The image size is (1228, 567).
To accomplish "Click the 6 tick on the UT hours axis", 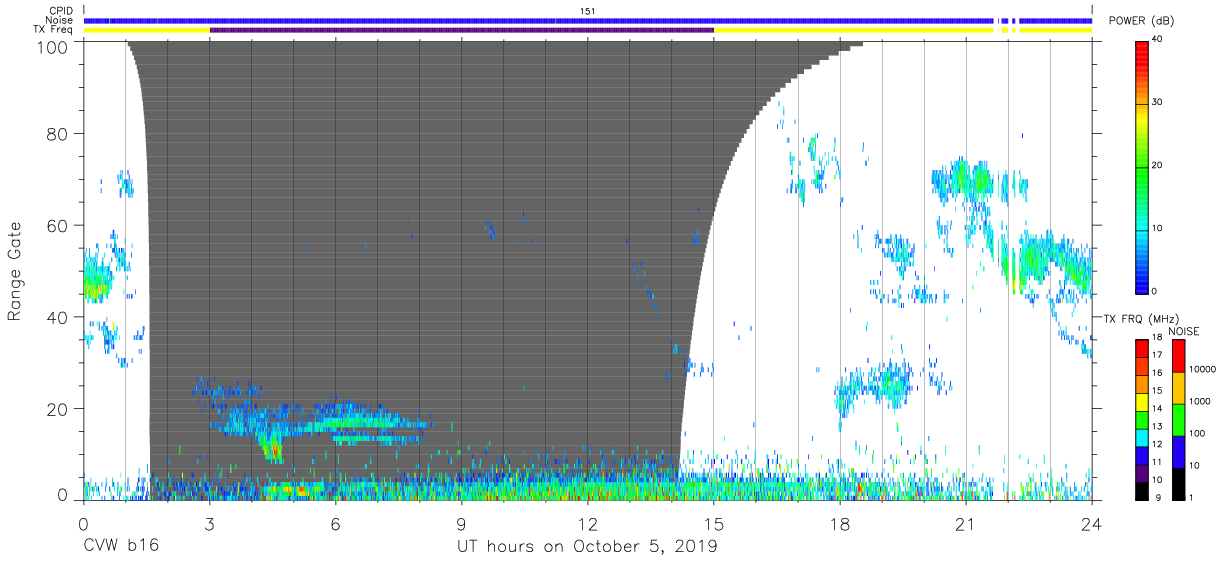I will click(335, 523).
